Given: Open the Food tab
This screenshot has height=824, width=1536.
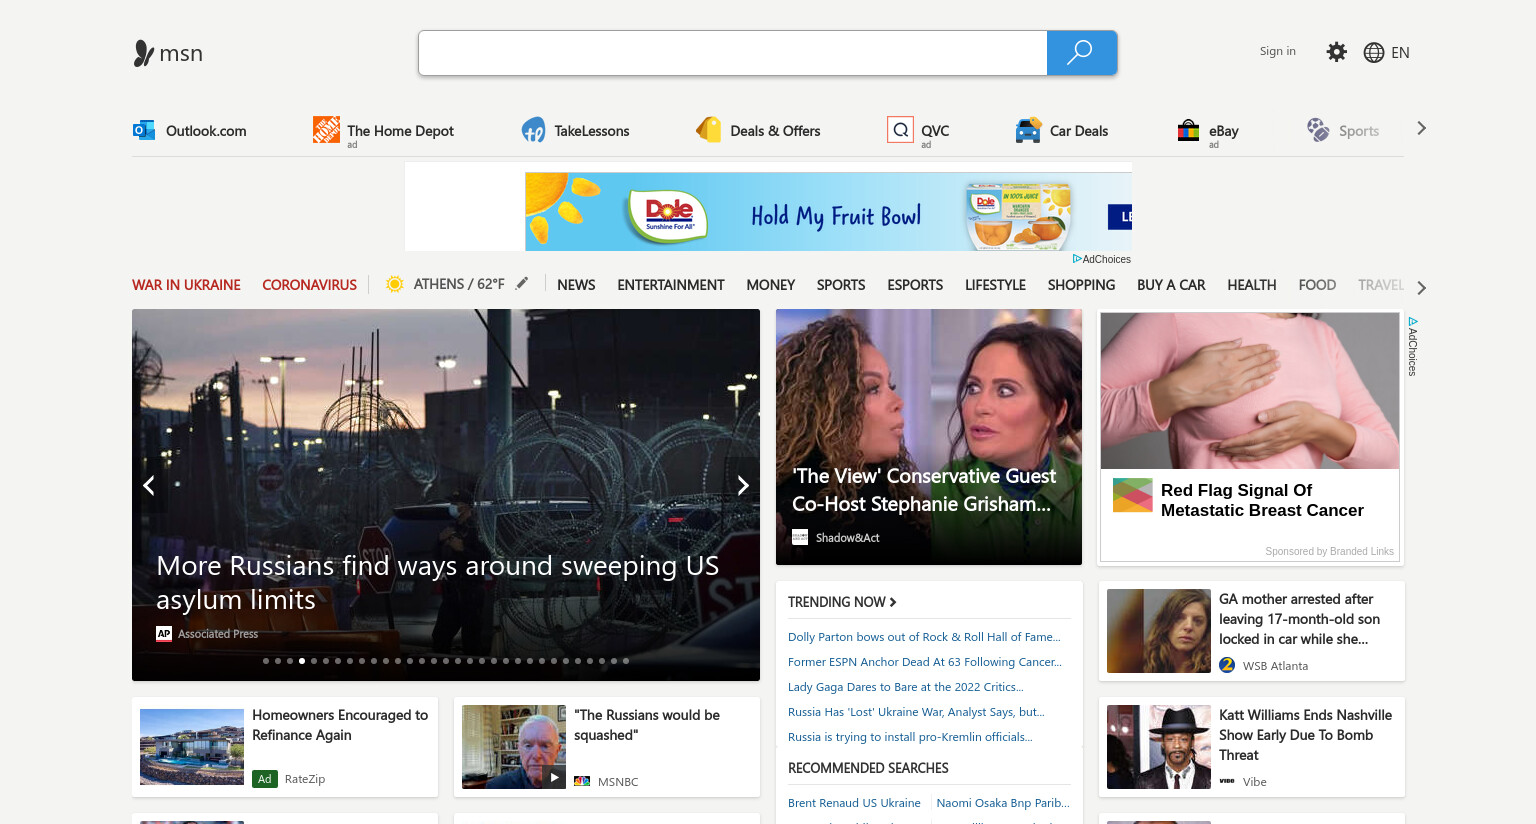Looking at the screenshot, I should pyautogui.click(x=1317, y=285).
